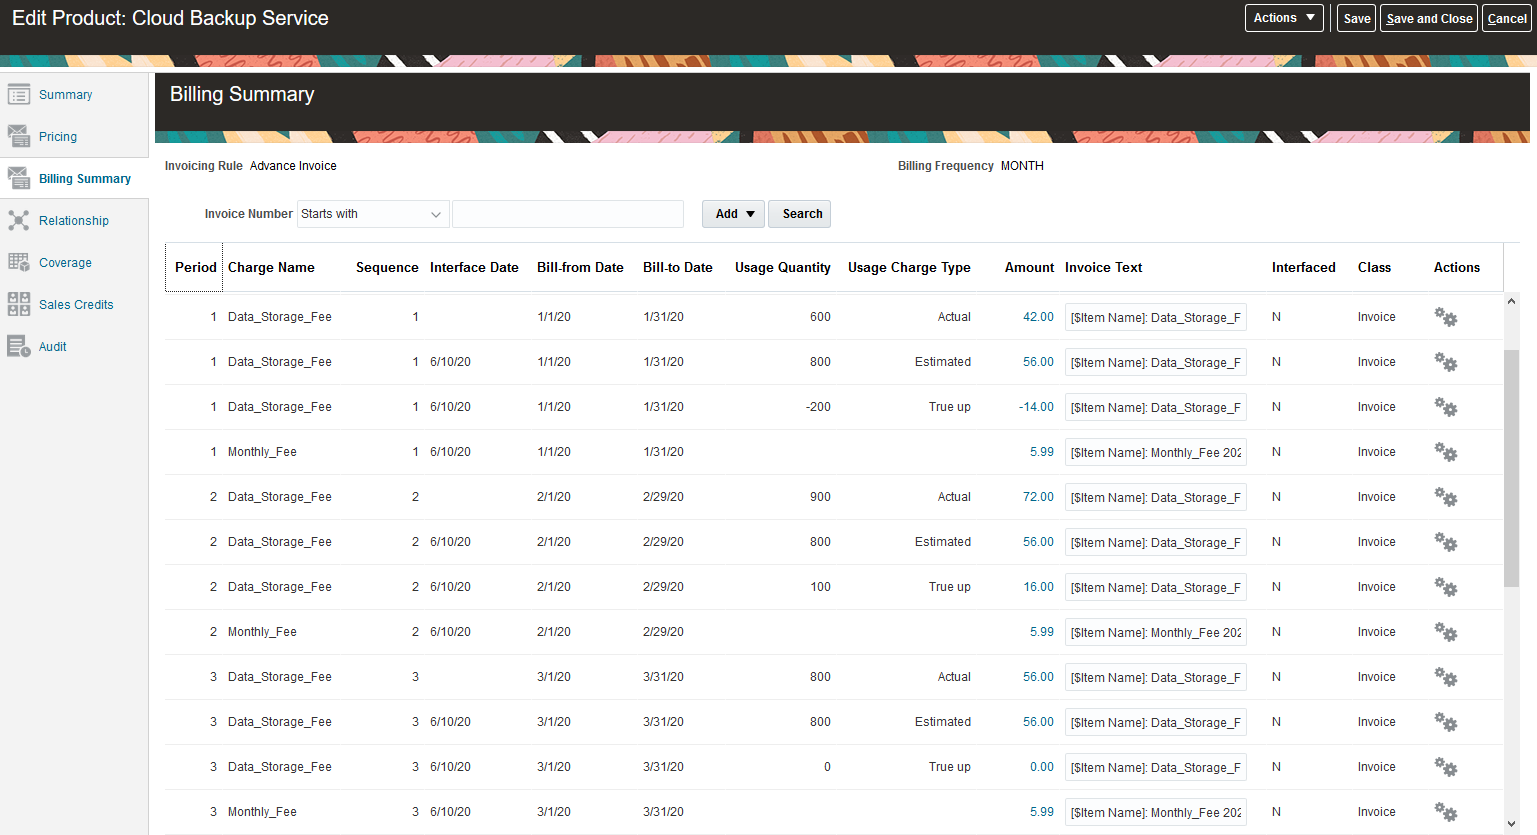Click the Audit sidebar icon
Screen dimensions: 1537x835
(x=18, y=347)
